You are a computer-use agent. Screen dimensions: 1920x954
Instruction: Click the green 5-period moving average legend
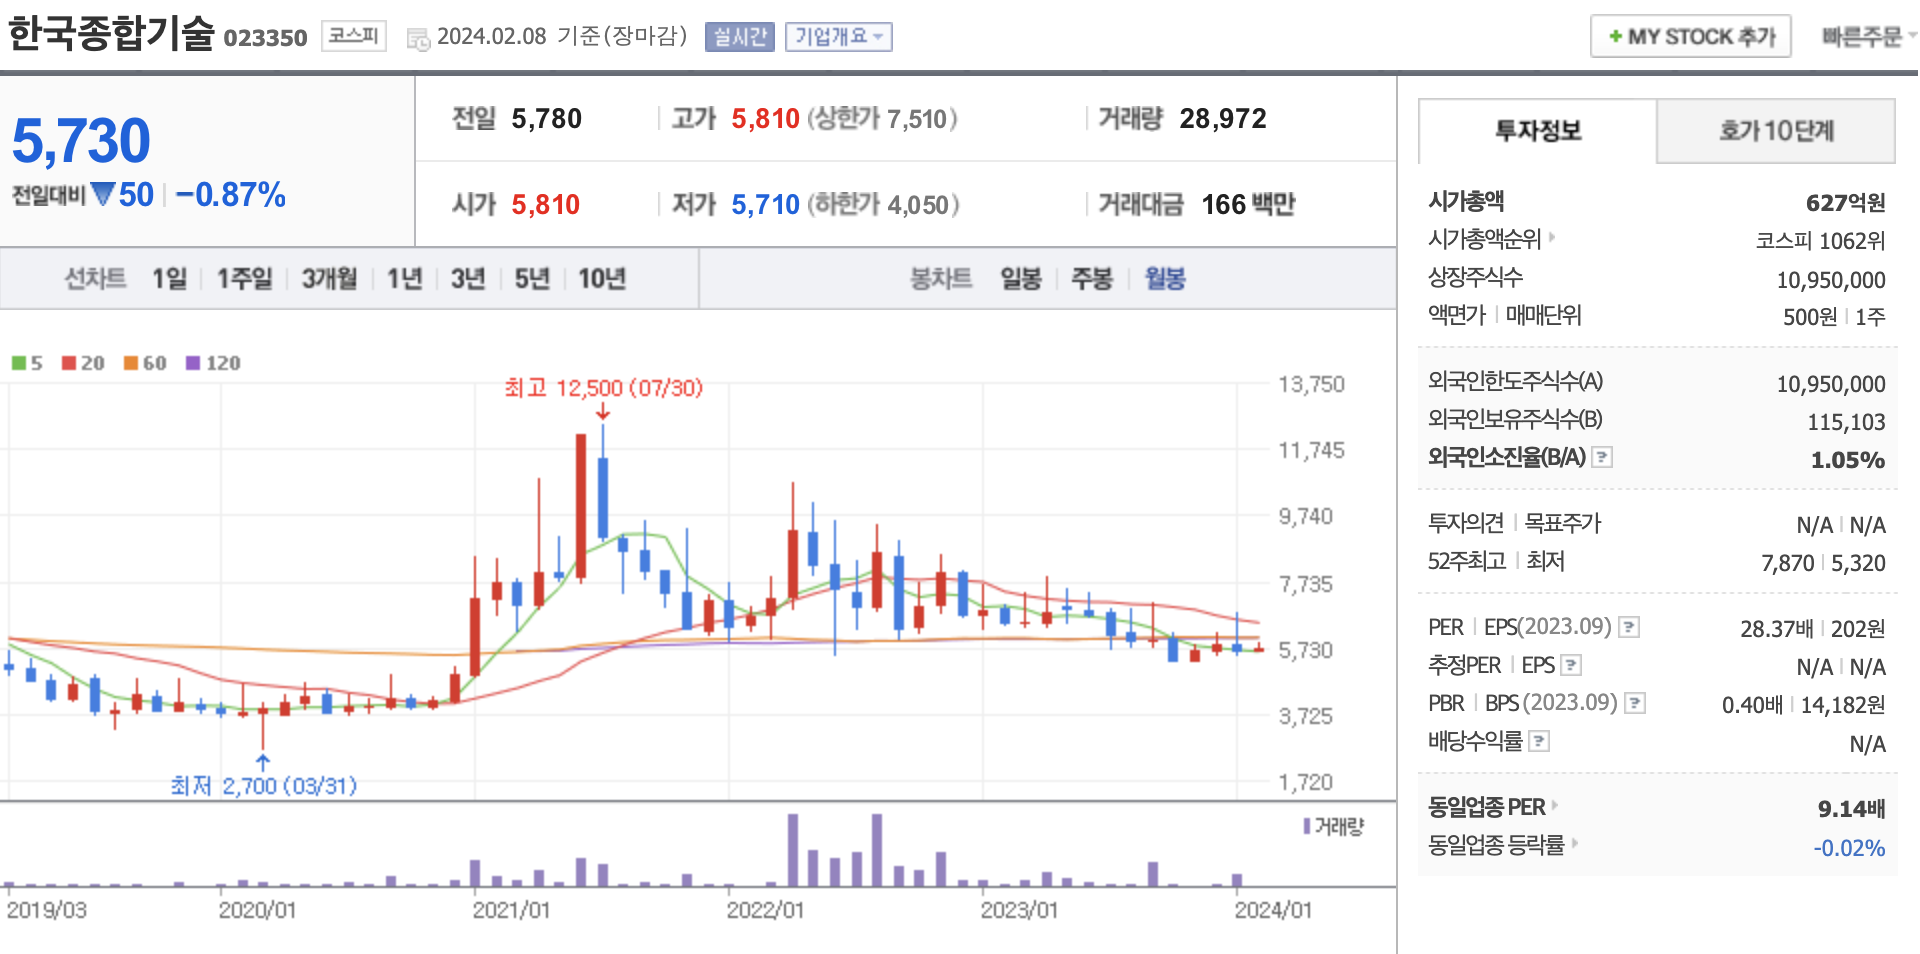point(27,363)
